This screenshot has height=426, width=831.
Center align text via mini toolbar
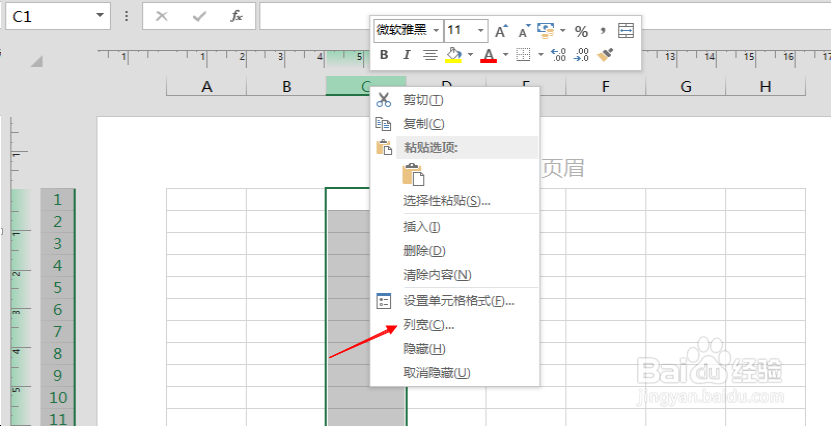430,55
